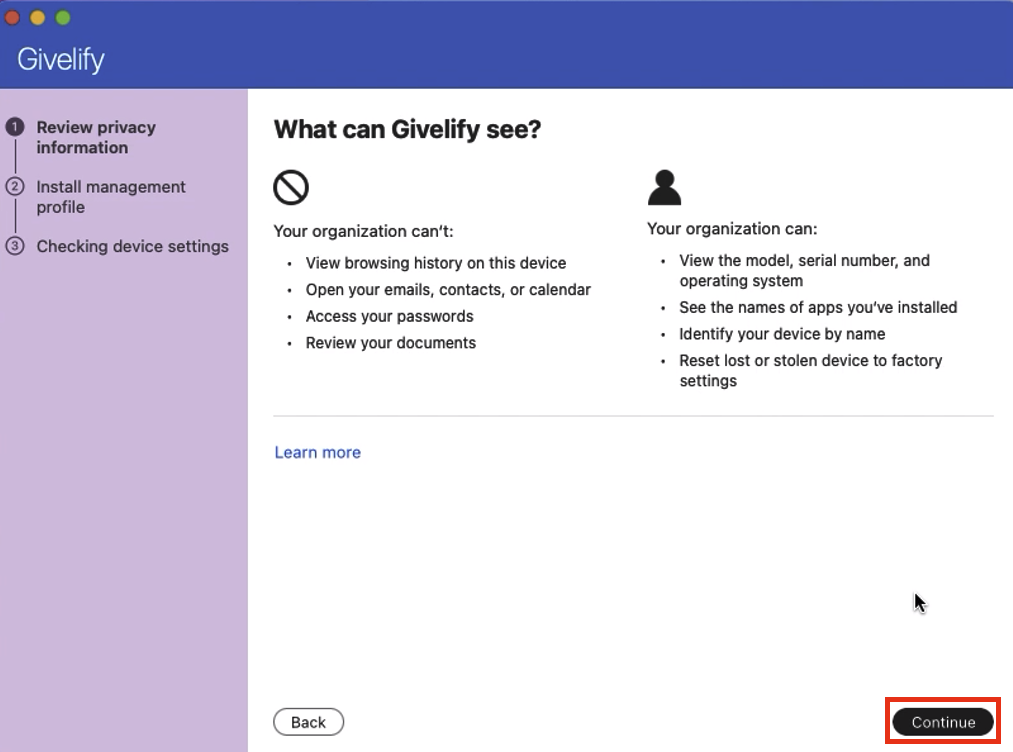
Task: Click the prohibited circle-slash icon
Action: pos(291,187)
